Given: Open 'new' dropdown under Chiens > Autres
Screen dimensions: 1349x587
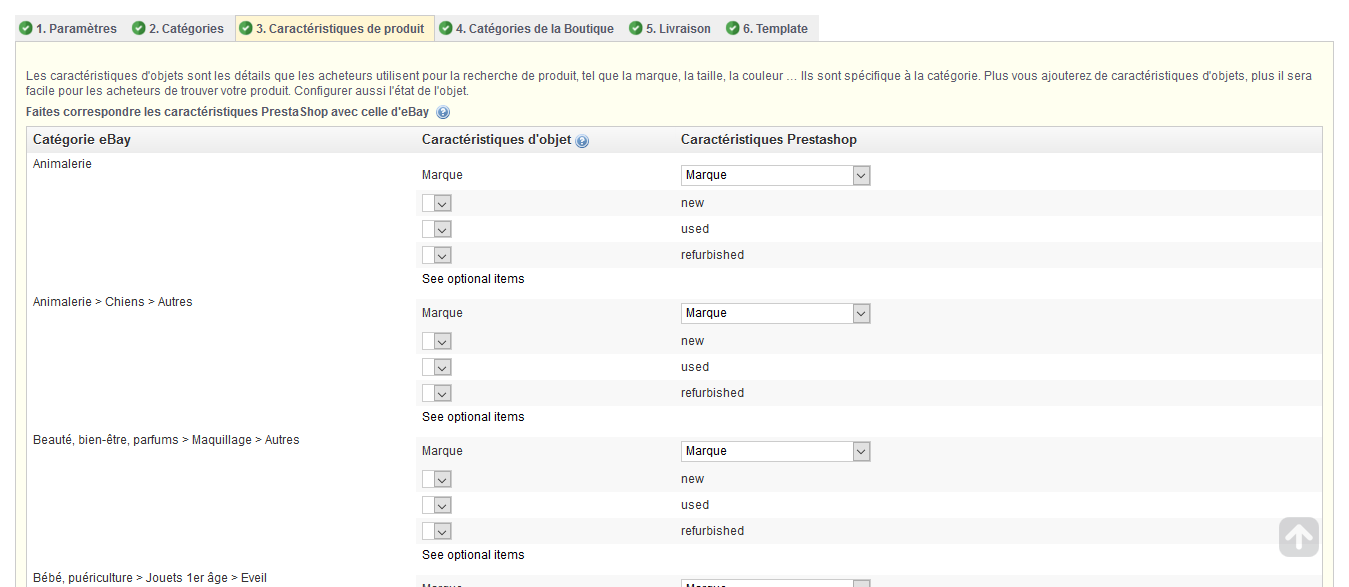Looking at the screenshot, I should [437, 341].
